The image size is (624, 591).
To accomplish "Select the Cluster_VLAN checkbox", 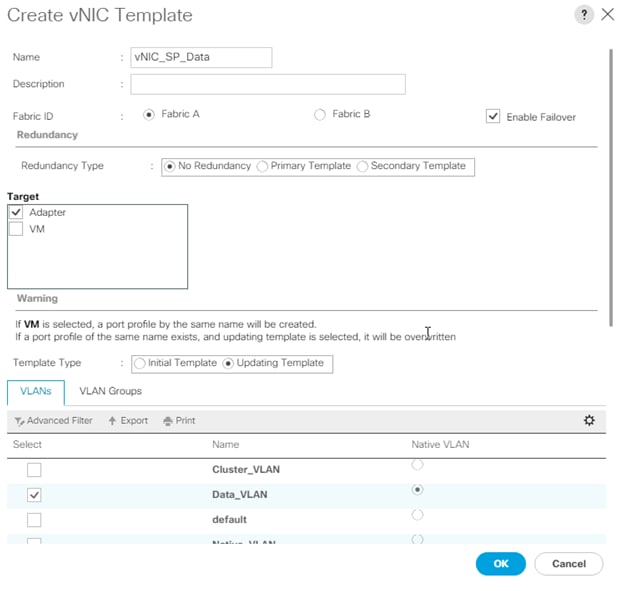I will (34, 470).
